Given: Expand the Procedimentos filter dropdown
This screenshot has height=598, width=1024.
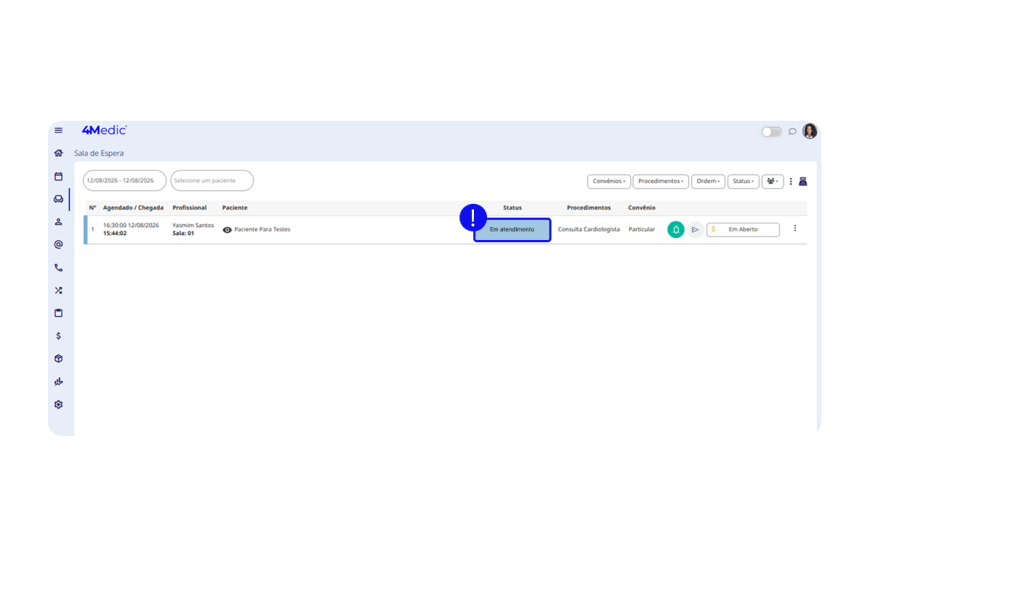Looking at the screenshot, I should click(x=660, y=181).
